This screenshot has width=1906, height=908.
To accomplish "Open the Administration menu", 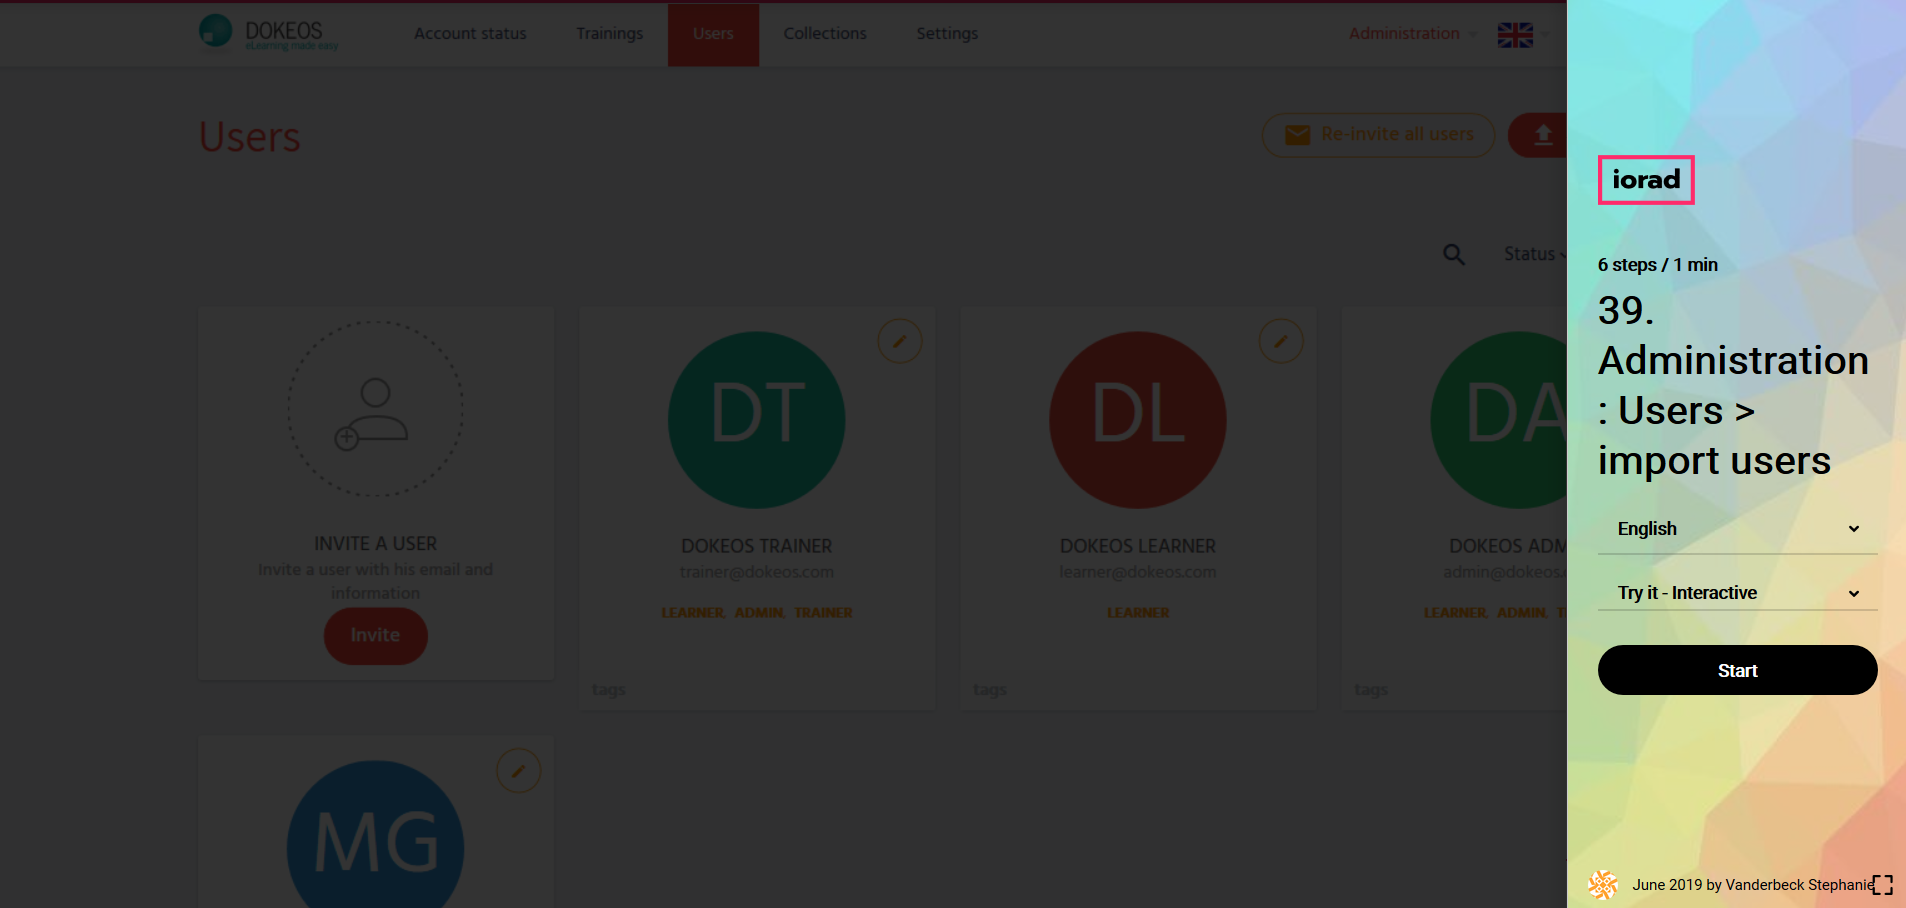I will point(1410,34).
